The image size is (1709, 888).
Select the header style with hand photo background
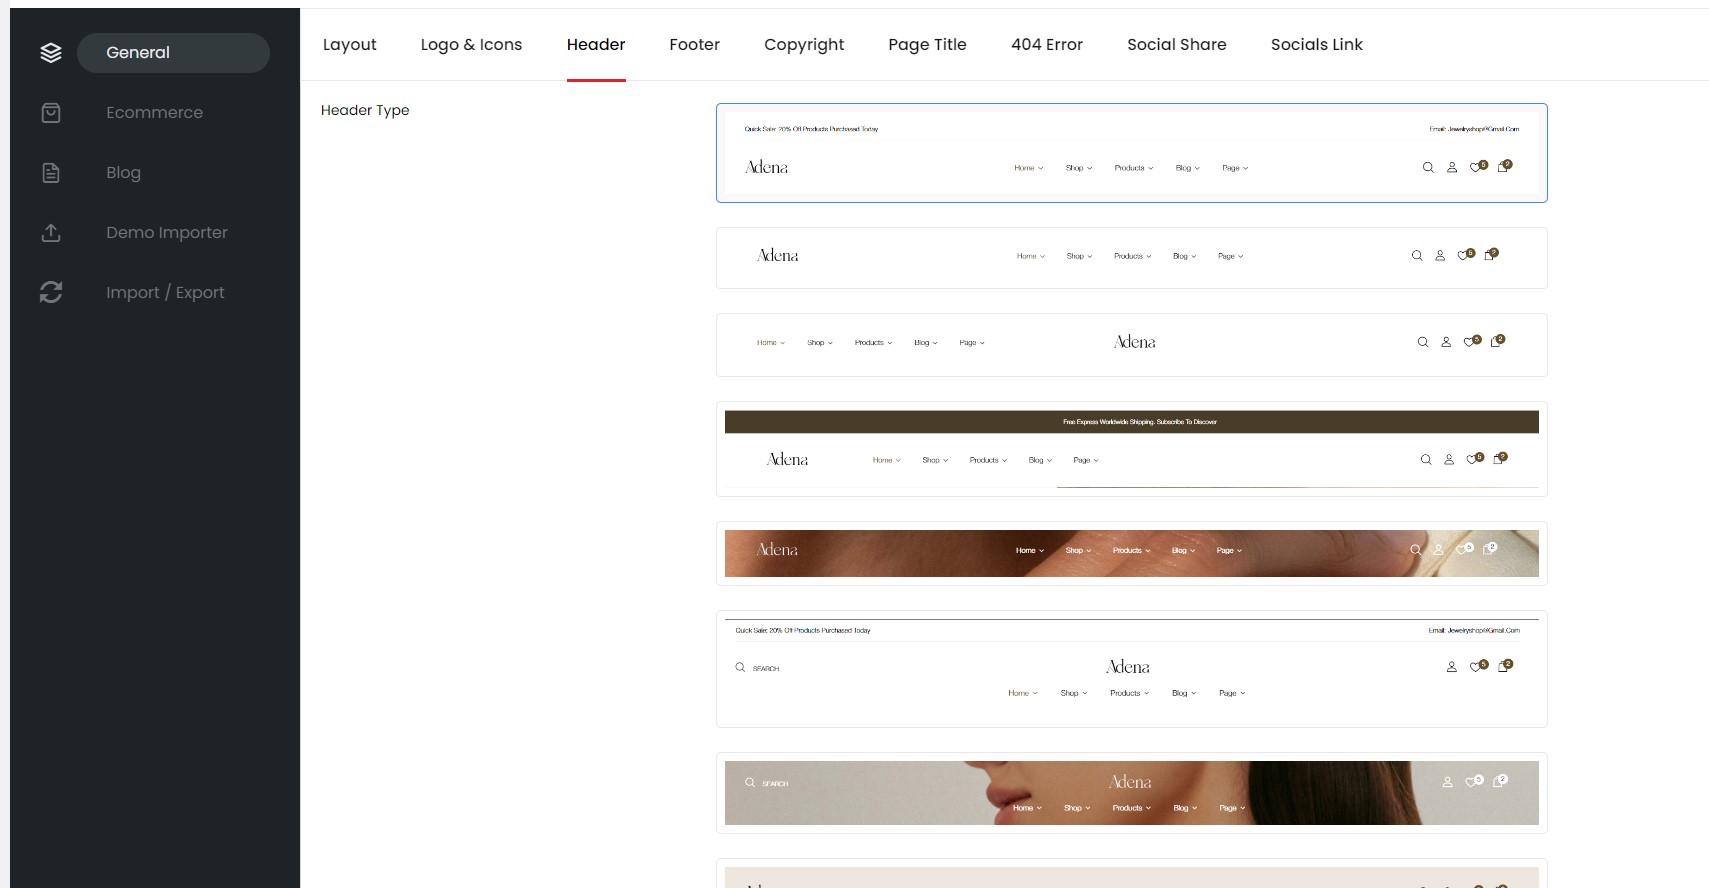click(x=1131, y=553)
